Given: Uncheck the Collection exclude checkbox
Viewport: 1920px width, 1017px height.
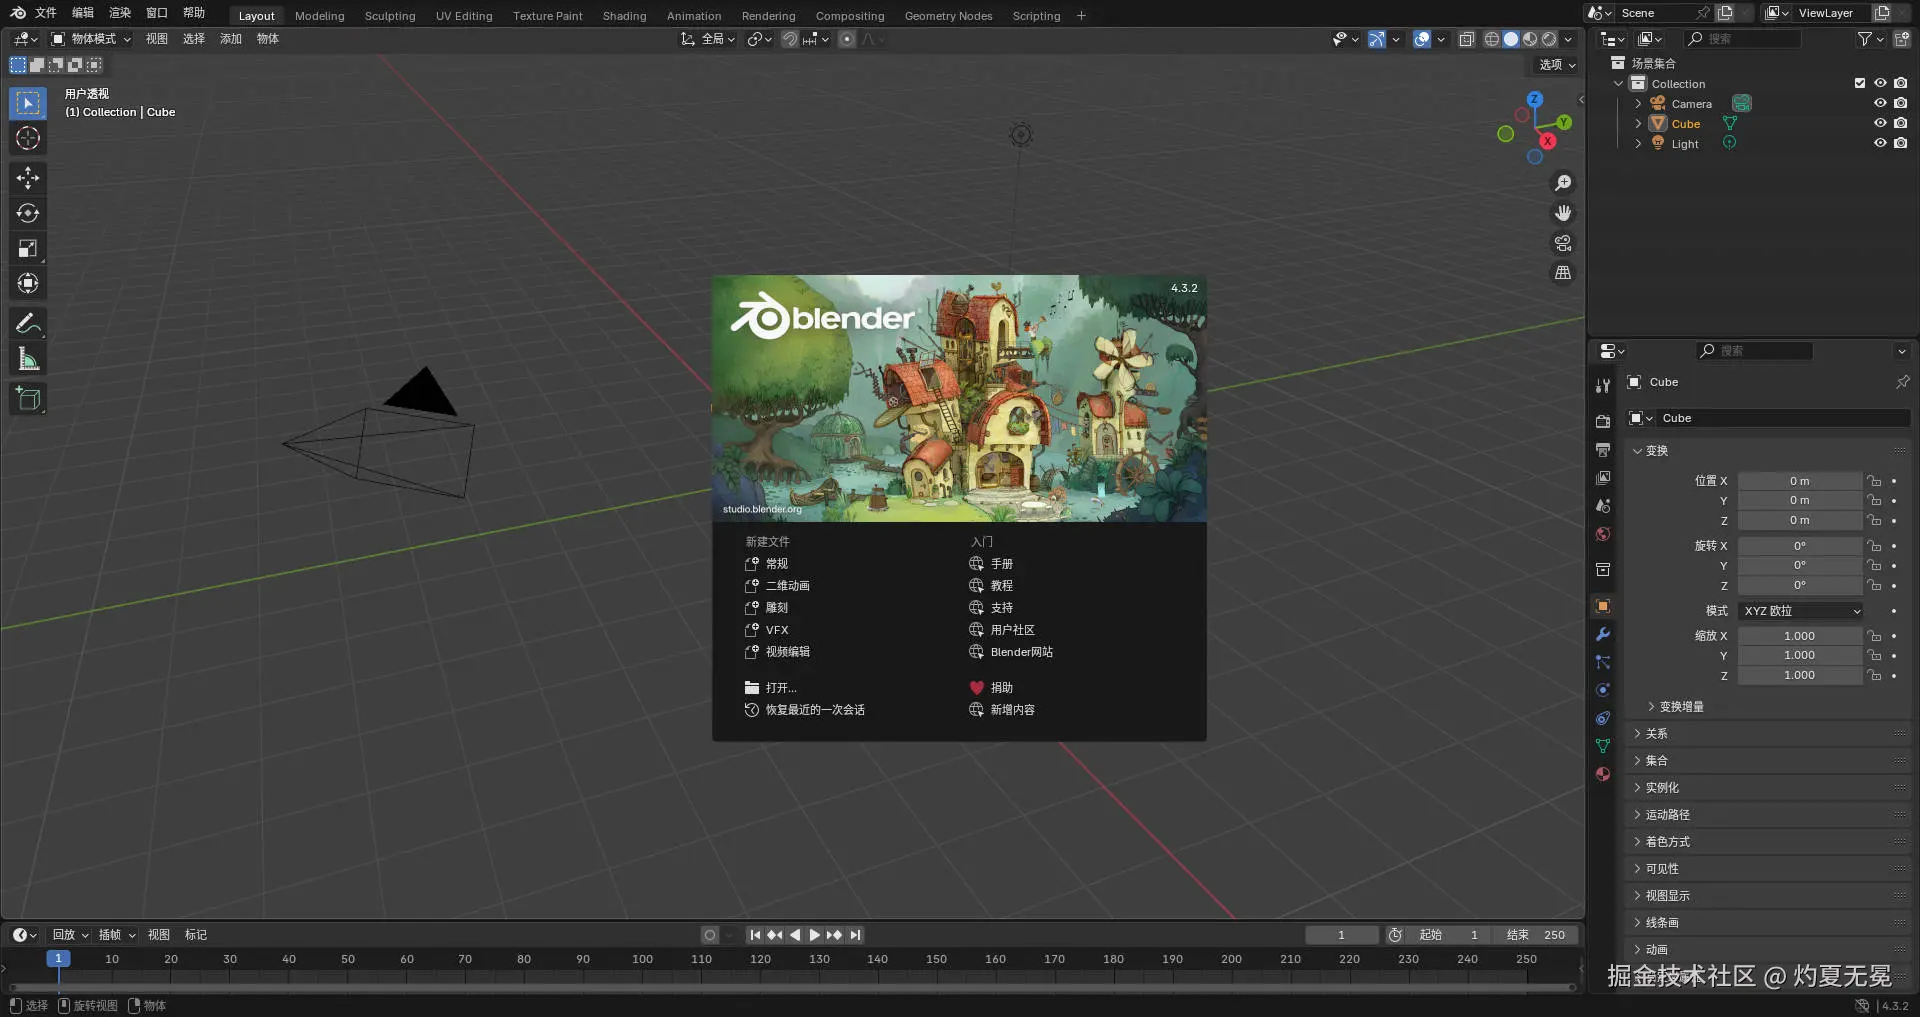Looking at the screenshot, I should tap(1860, 83).
